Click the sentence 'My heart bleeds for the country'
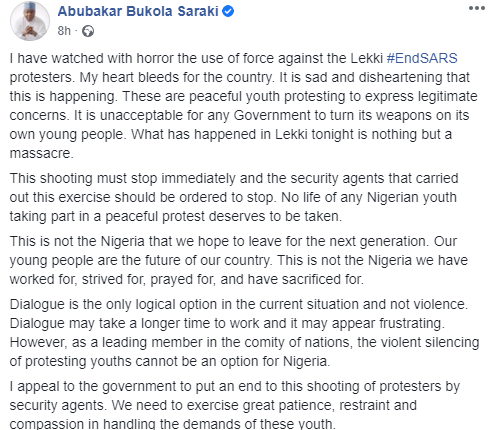The image size is (491, 430). pos(177,78)
